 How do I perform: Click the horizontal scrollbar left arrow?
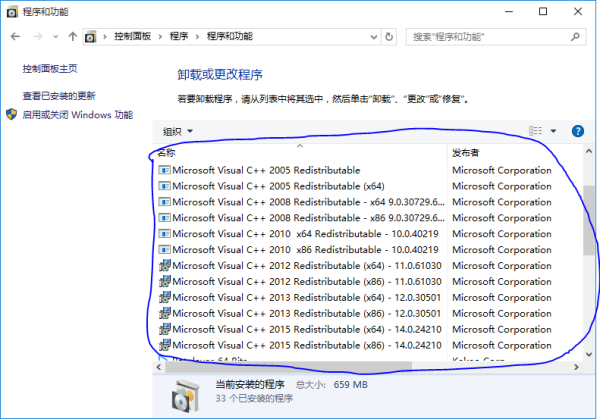[159, 367]
